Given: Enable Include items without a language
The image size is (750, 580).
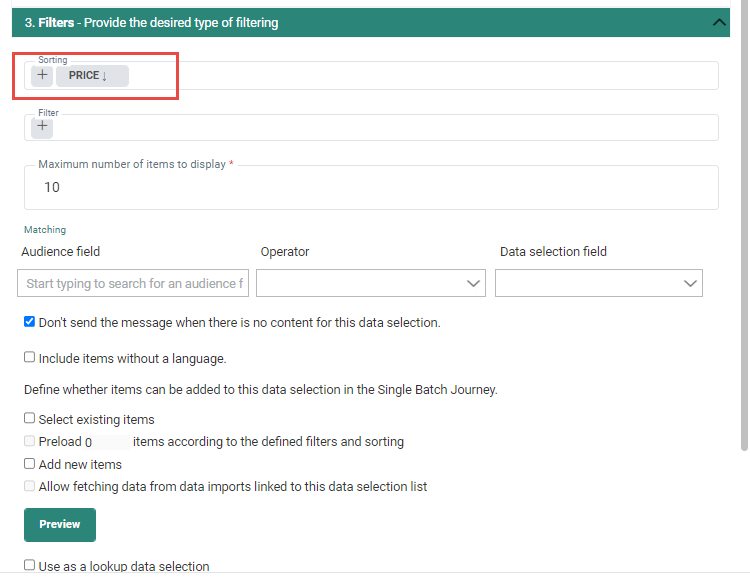Looking at the screenshot, I should click(30, 358).
